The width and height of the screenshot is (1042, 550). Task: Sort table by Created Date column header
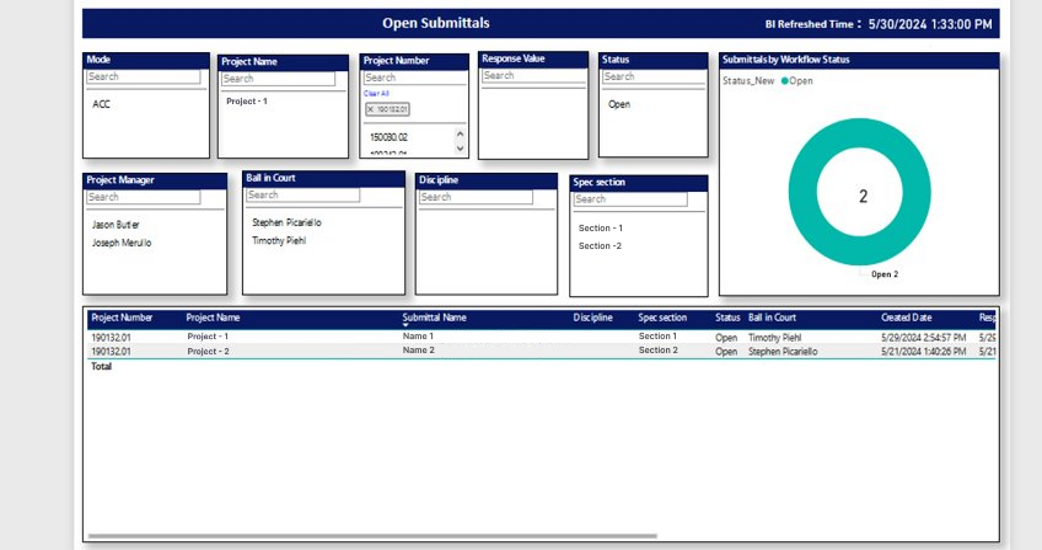click(x=906, y=318)
